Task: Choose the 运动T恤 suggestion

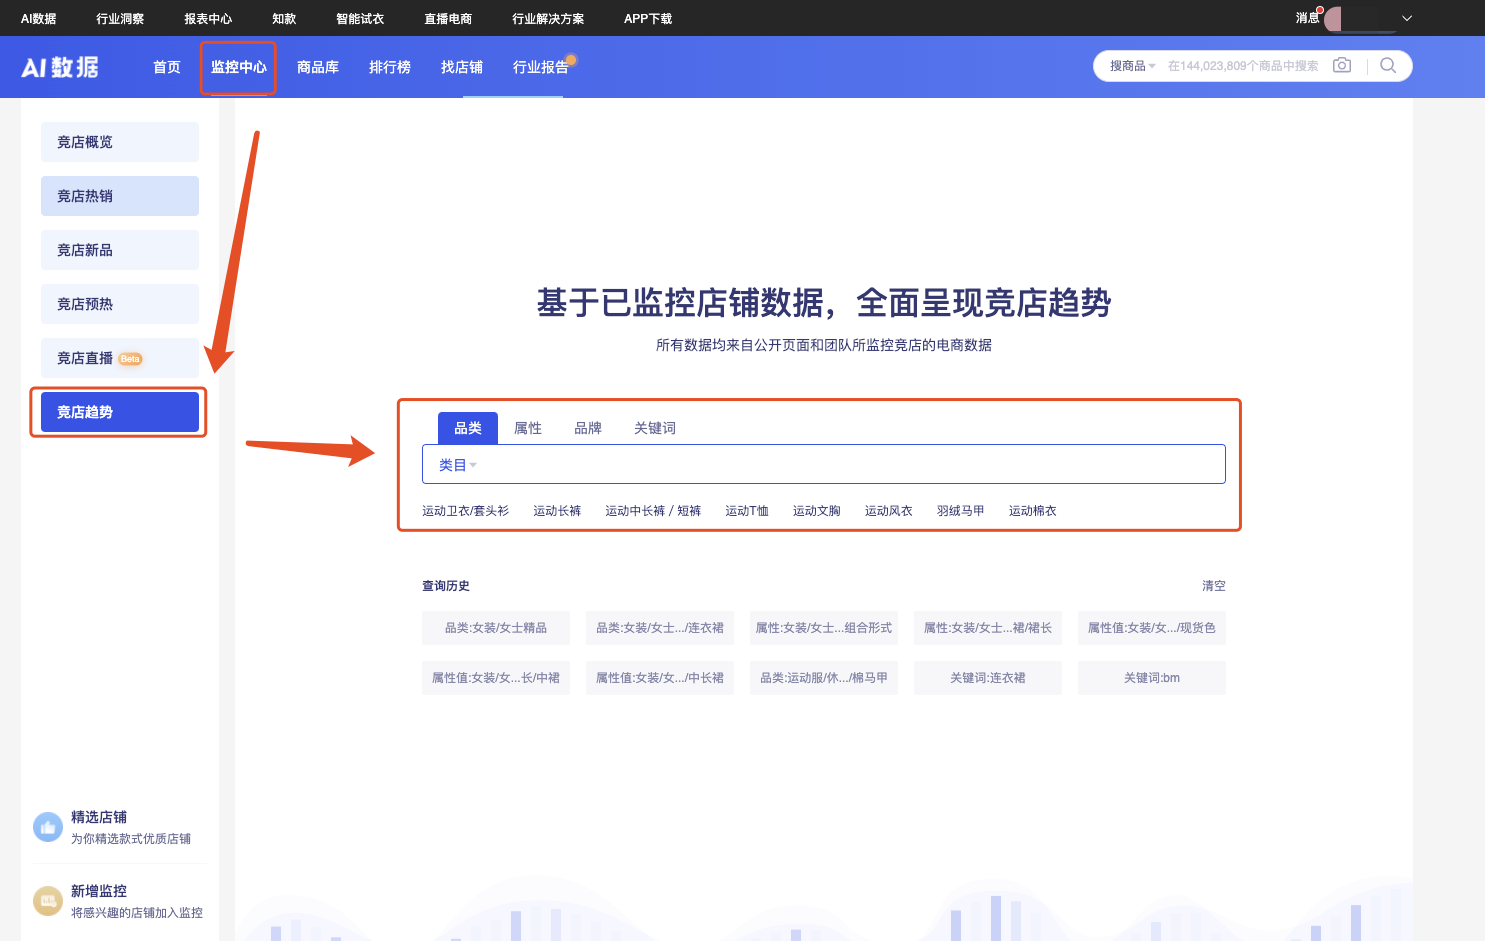Action: (747, 511)
